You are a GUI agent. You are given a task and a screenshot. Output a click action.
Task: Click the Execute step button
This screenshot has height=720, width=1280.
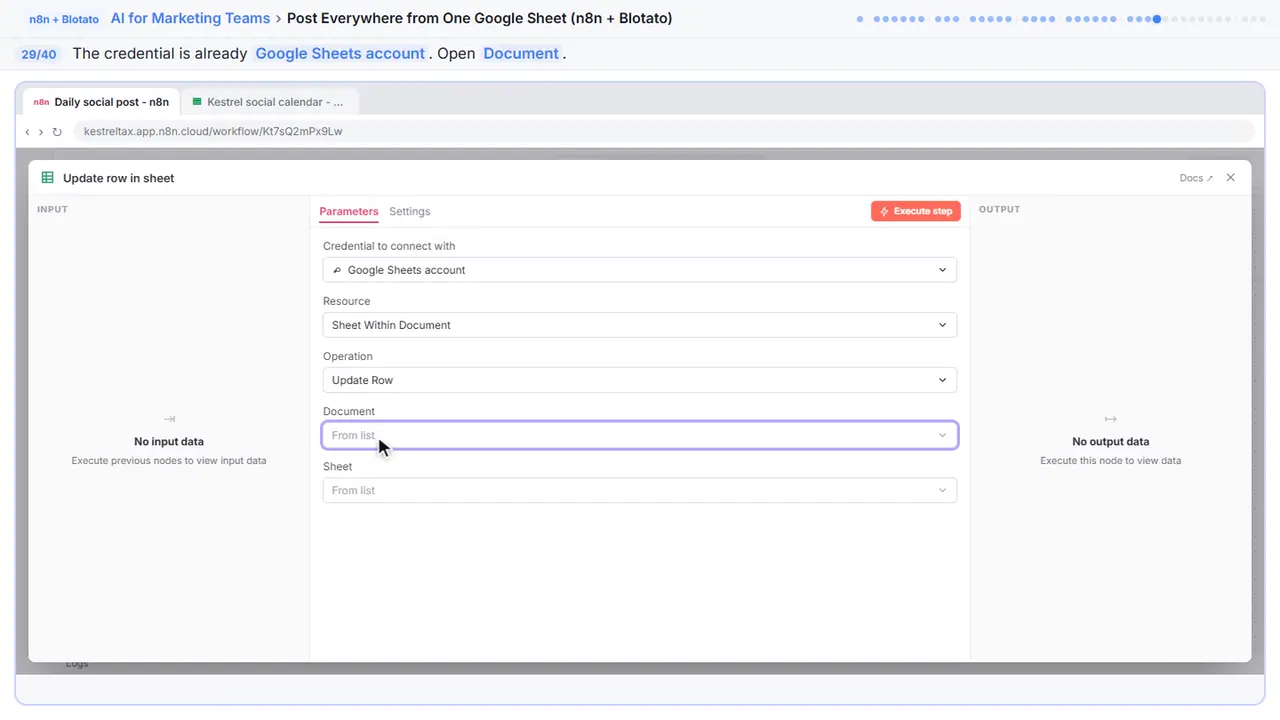click(916, 211)
